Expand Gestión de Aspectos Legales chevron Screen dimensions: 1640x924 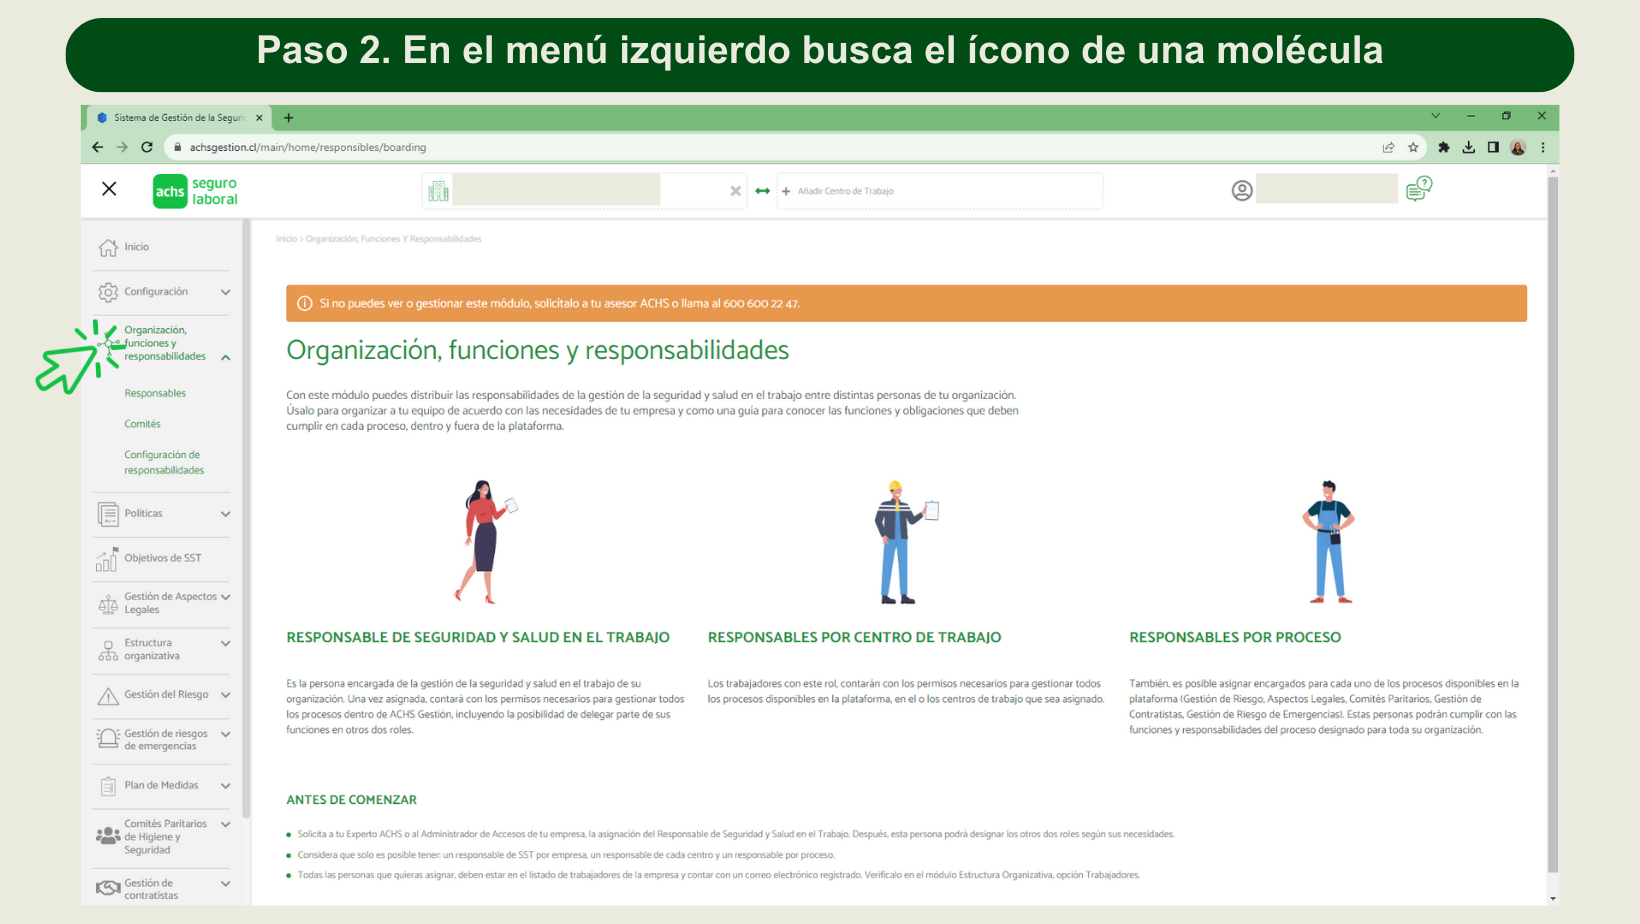point(226,597)
